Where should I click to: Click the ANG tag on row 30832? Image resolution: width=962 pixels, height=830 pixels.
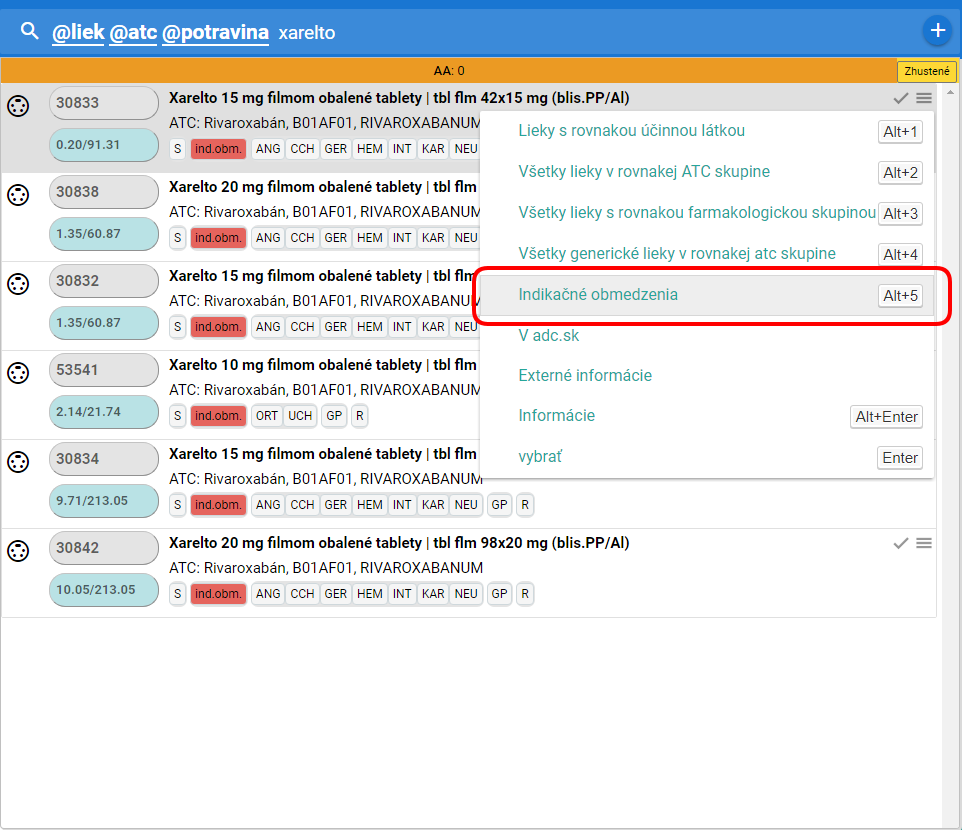coord(268,327)
